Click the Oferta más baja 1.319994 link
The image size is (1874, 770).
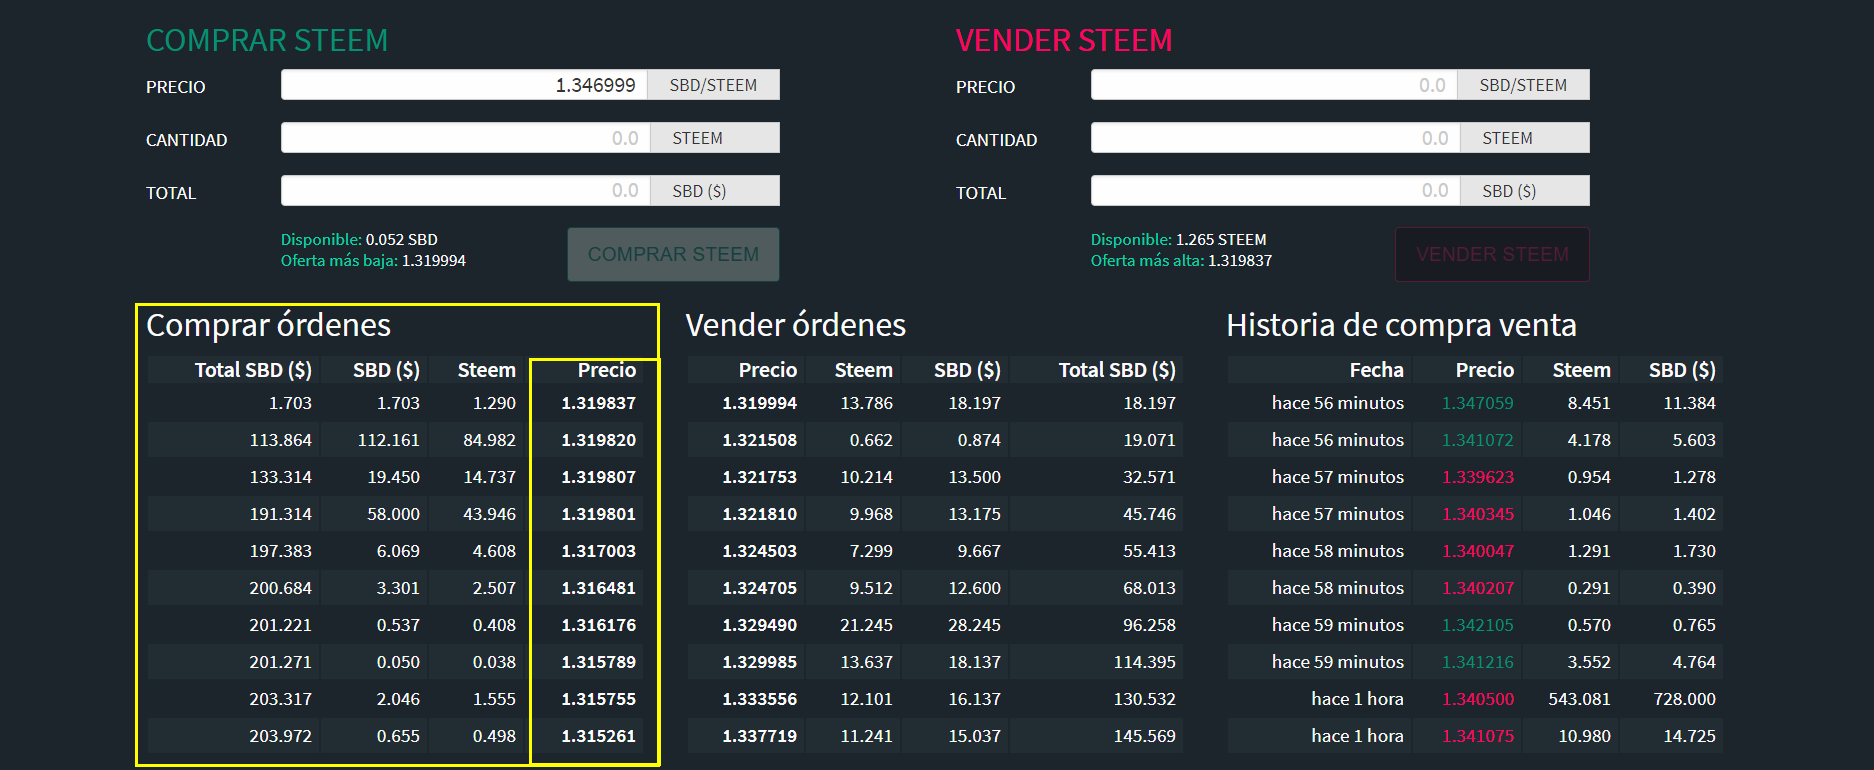[x=373, y=261]
